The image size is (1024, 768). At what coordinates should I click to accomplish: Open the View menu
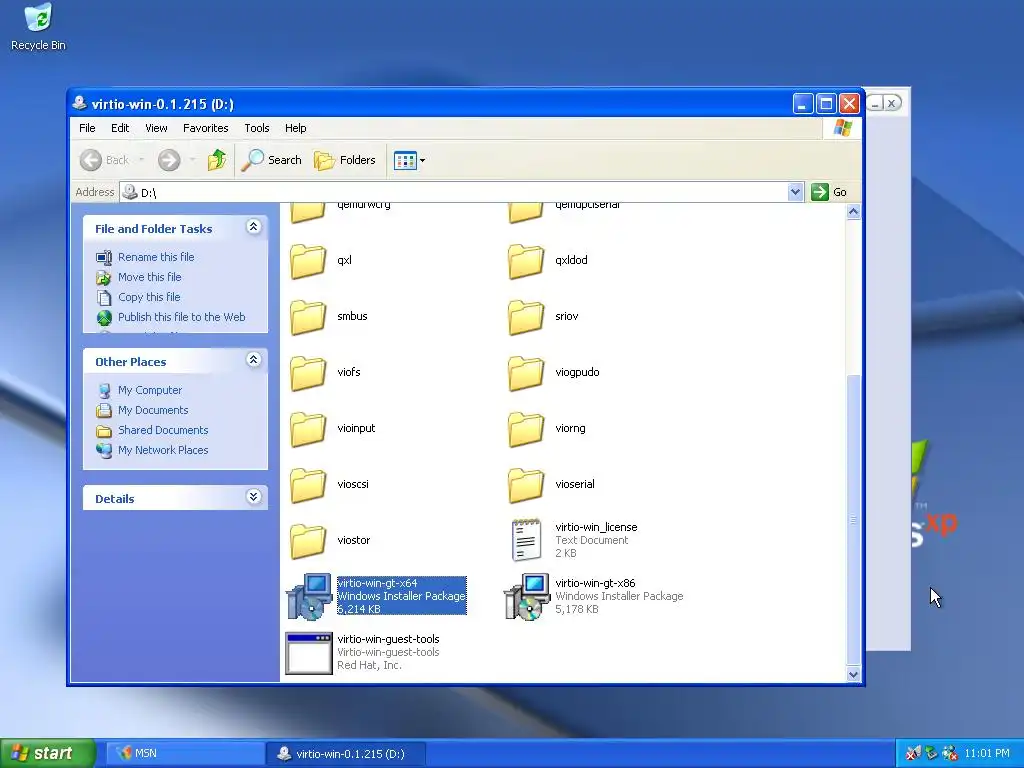coord(156,128)
